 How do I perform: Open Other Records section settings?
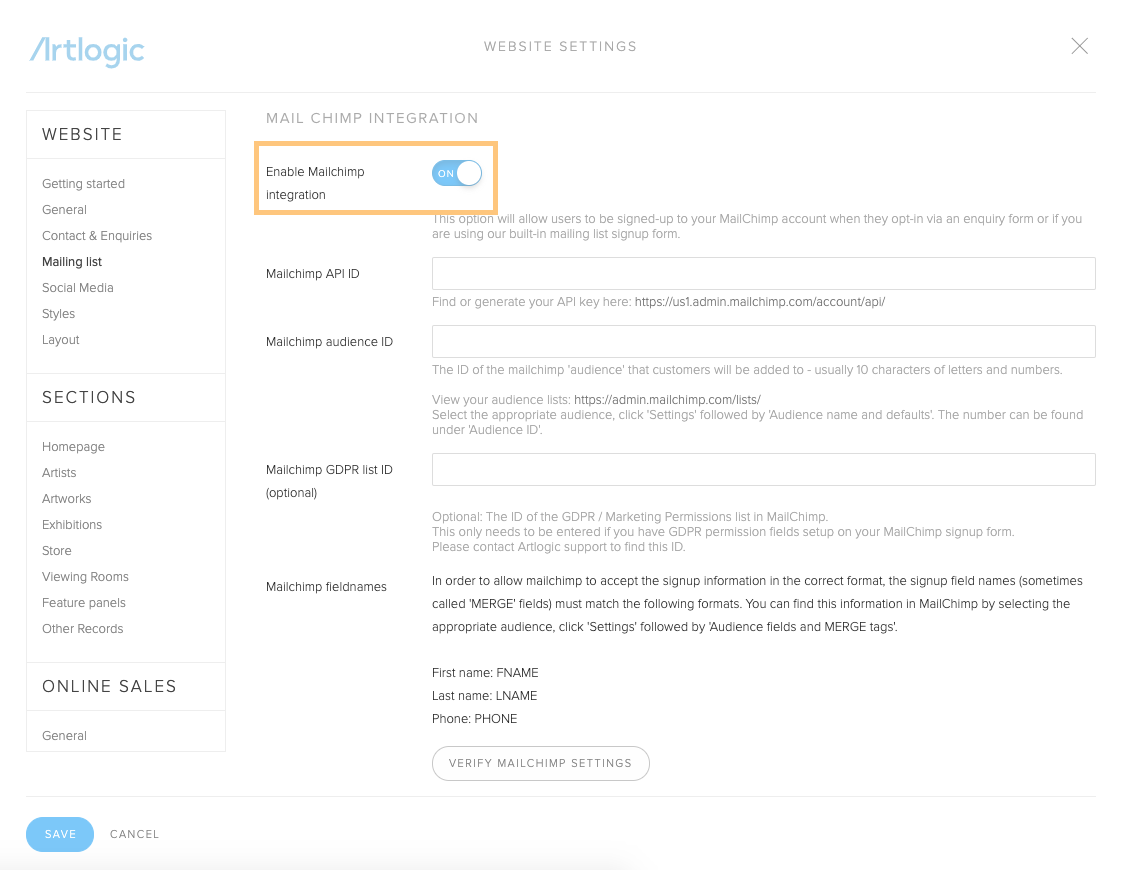83,629
